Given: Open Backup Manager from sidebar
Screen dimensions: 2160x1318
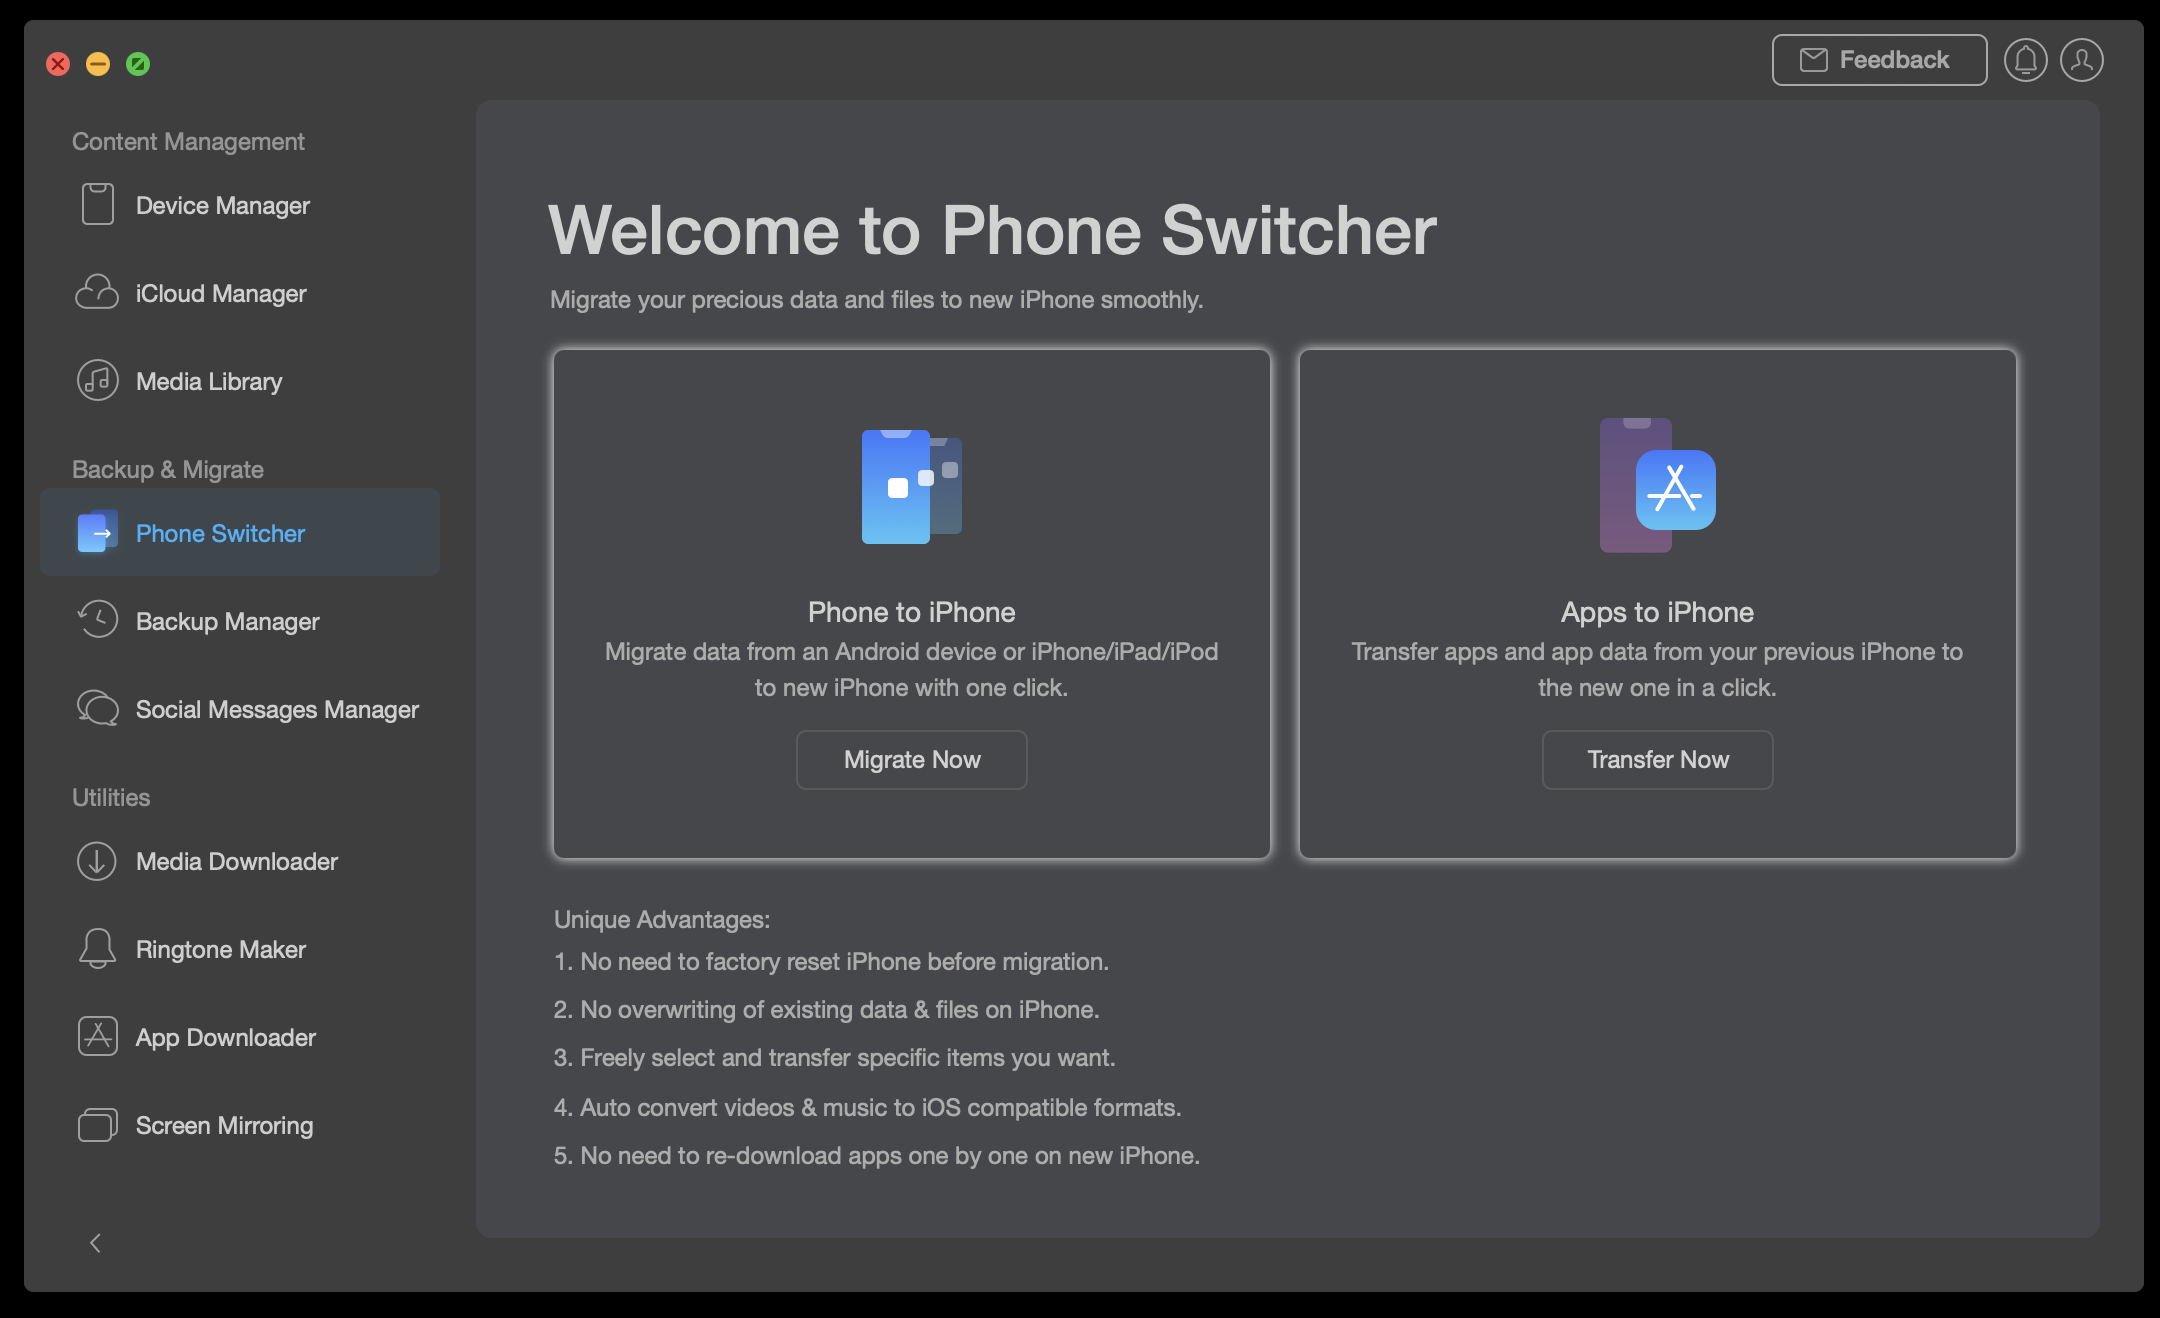Looking at the screenshot, I should pos(227,620).
